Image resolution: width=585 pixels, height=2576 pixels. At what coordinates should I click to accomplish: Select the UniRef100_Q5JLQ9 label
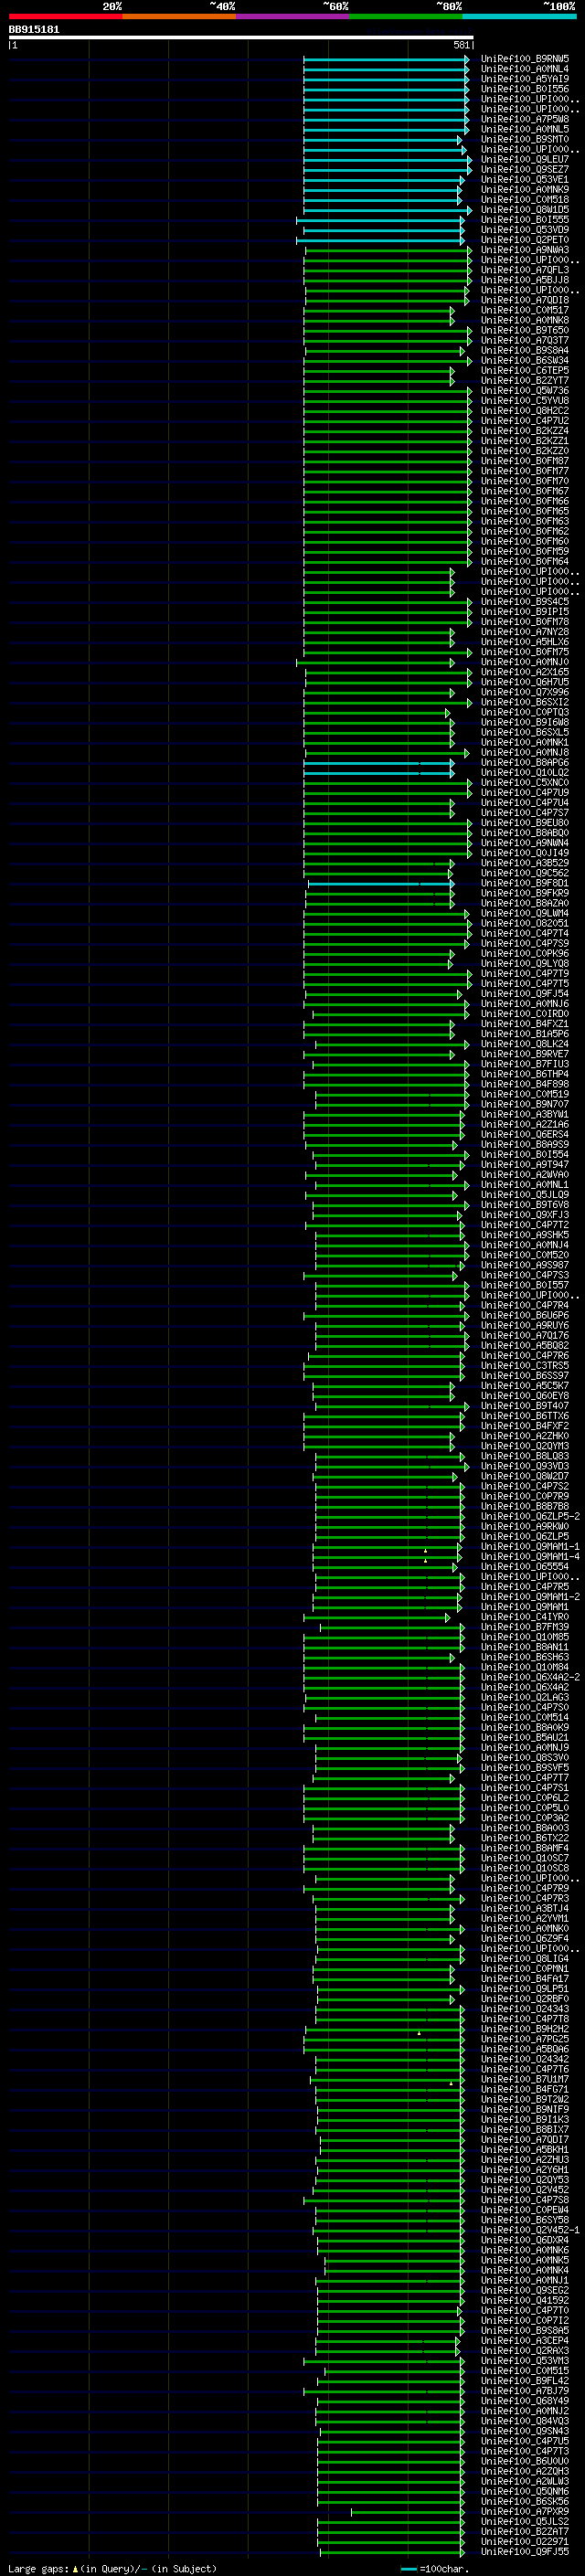pos(525,1195)
